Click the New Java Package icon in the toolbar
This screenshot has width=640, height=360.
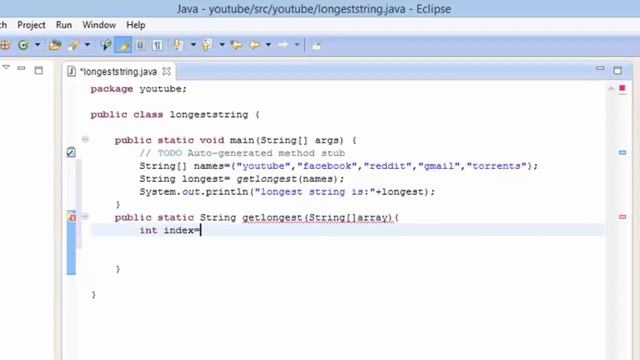[x=5, y=45]
